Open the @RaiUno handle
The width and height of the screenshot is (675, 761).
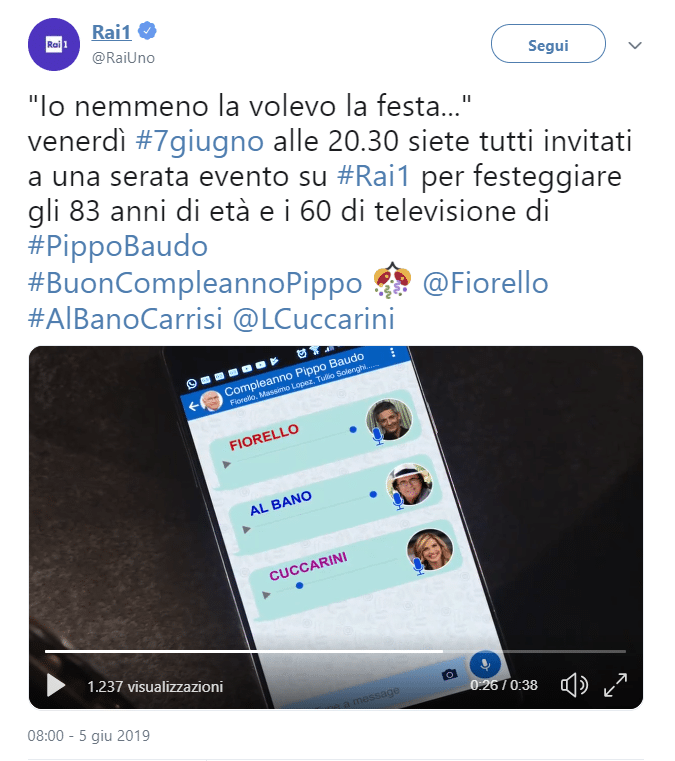(123, 58)
